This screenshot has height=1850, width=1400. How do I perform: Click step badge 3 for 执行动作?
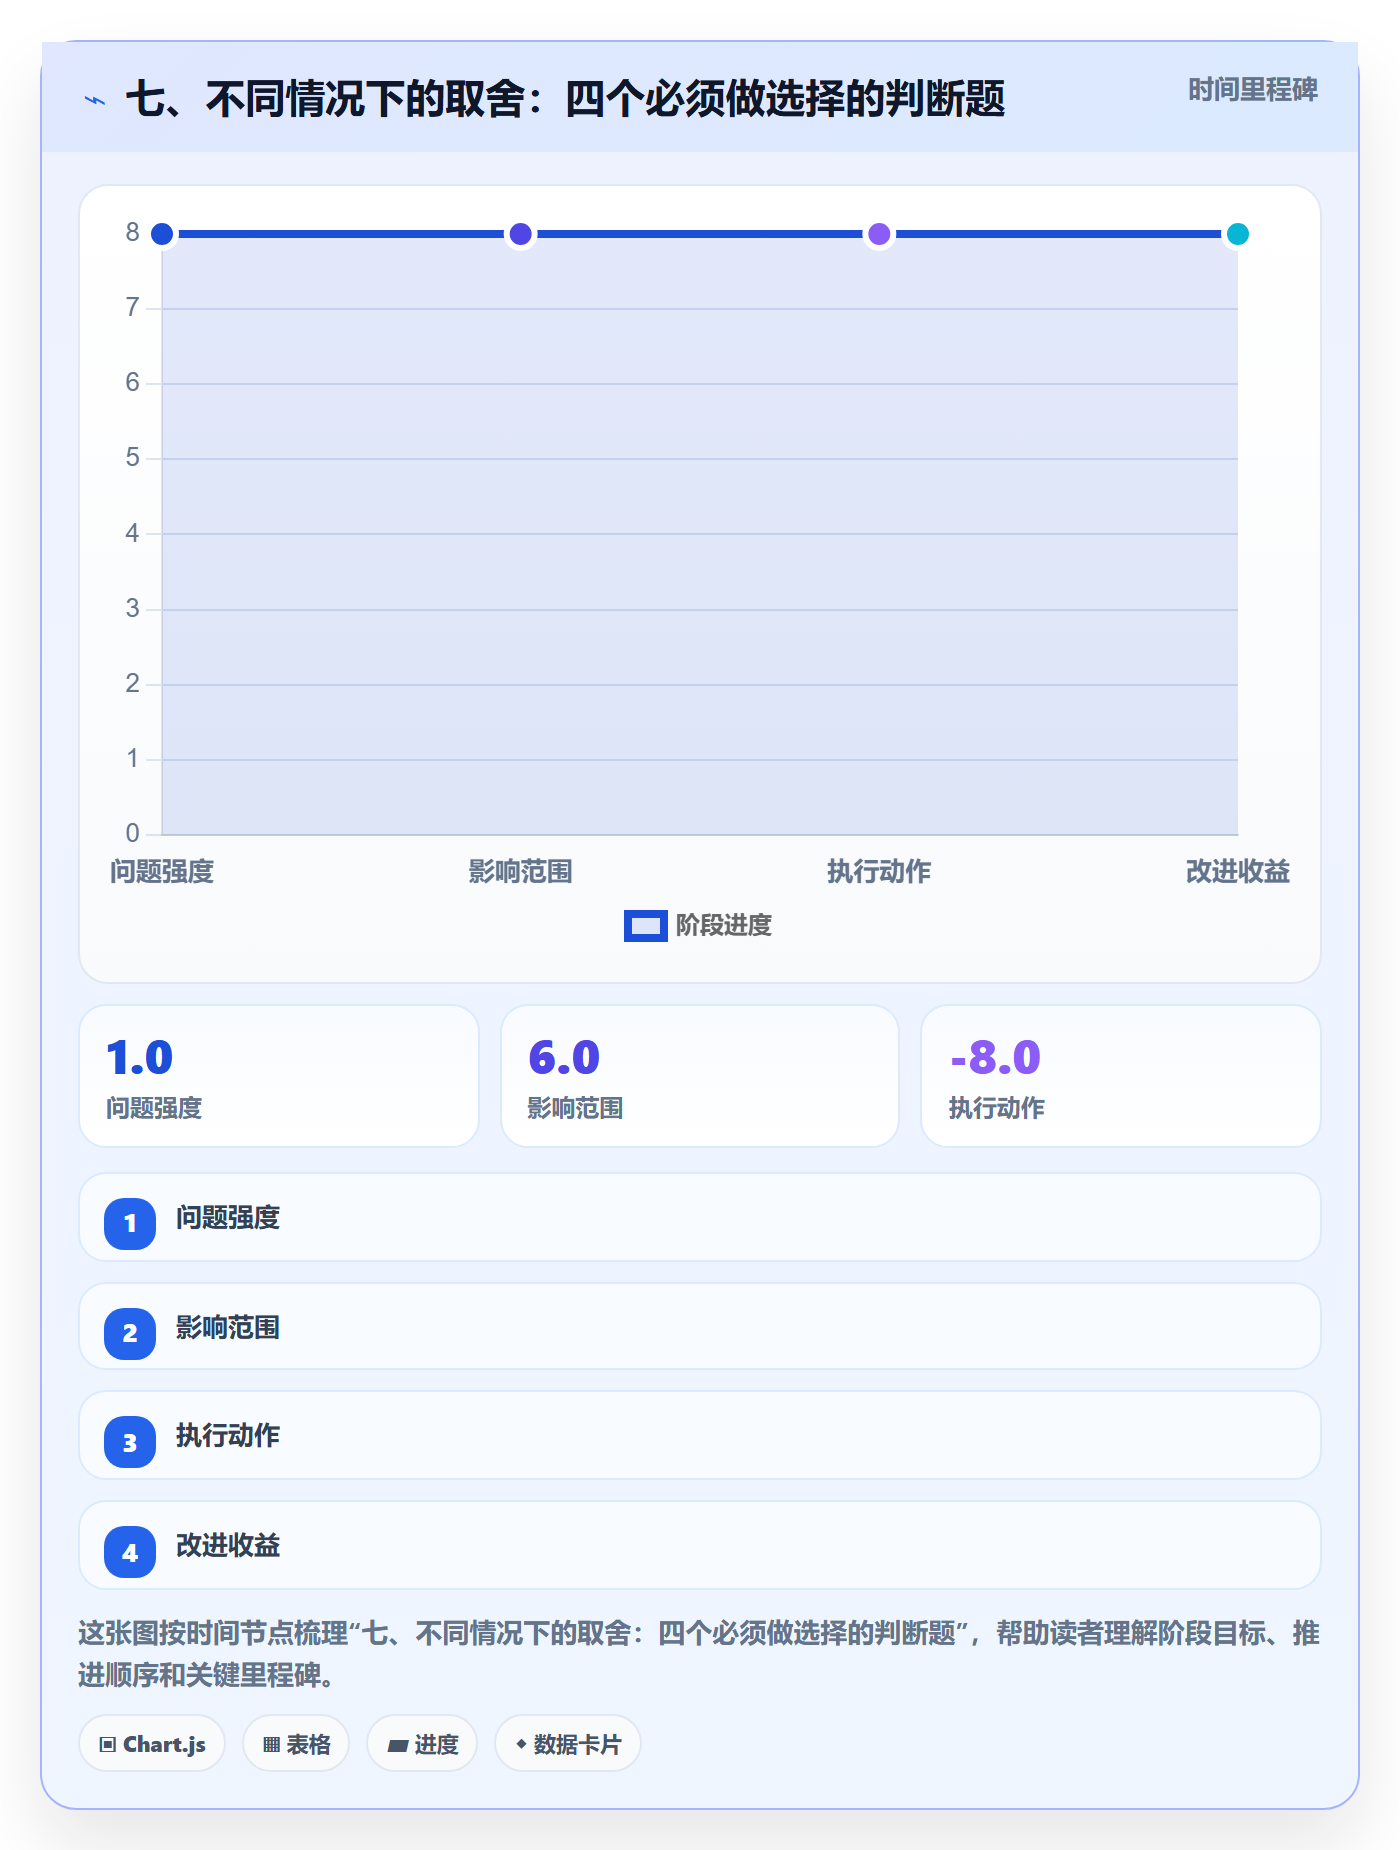130,1442
